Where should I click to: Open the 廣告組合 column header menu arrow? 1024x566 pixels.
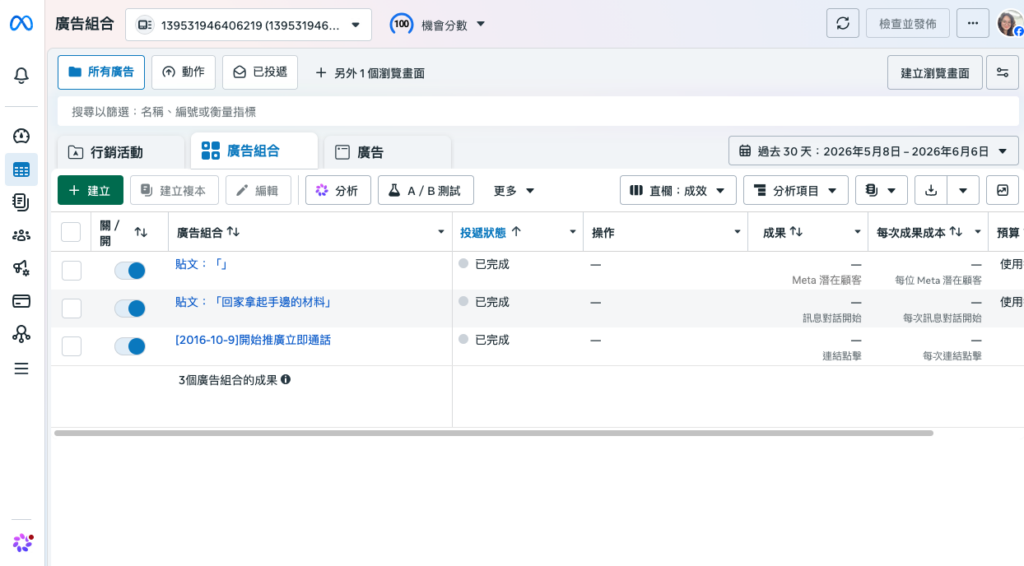click(441, 232)
